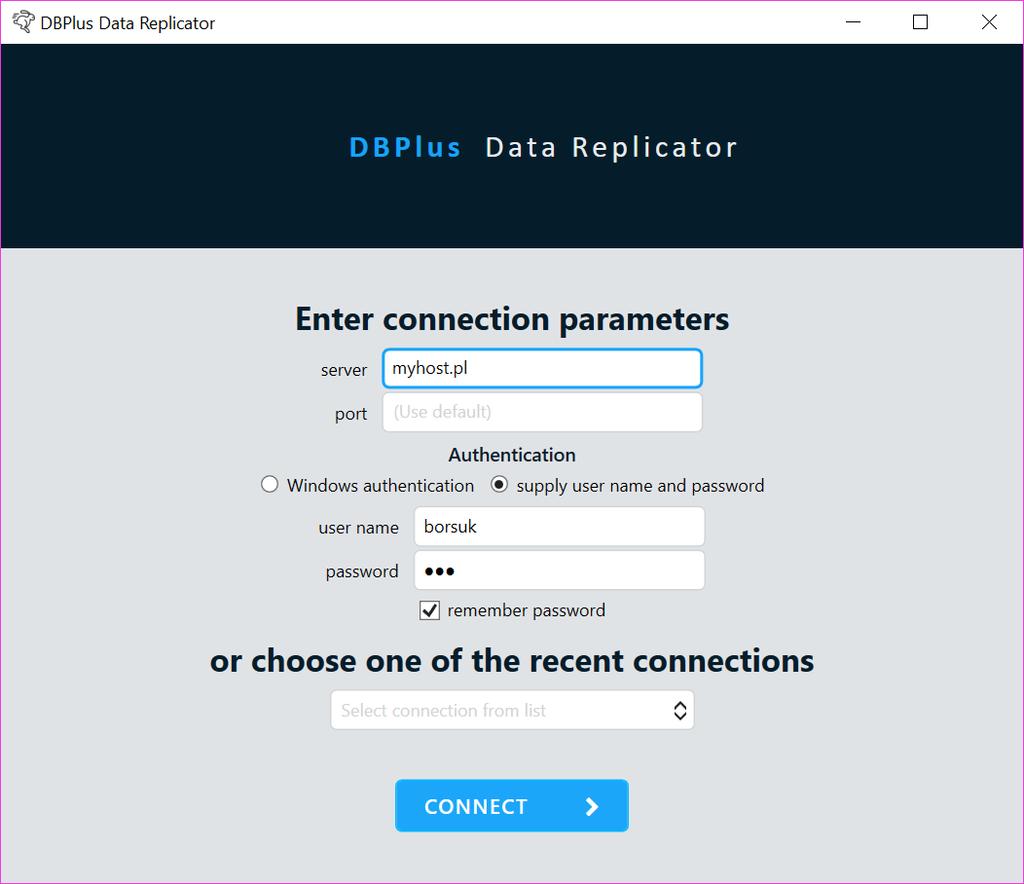Click the 'user name' field label
The image size is (1024, 884).
pyautogui.click(x=359, y=528)
